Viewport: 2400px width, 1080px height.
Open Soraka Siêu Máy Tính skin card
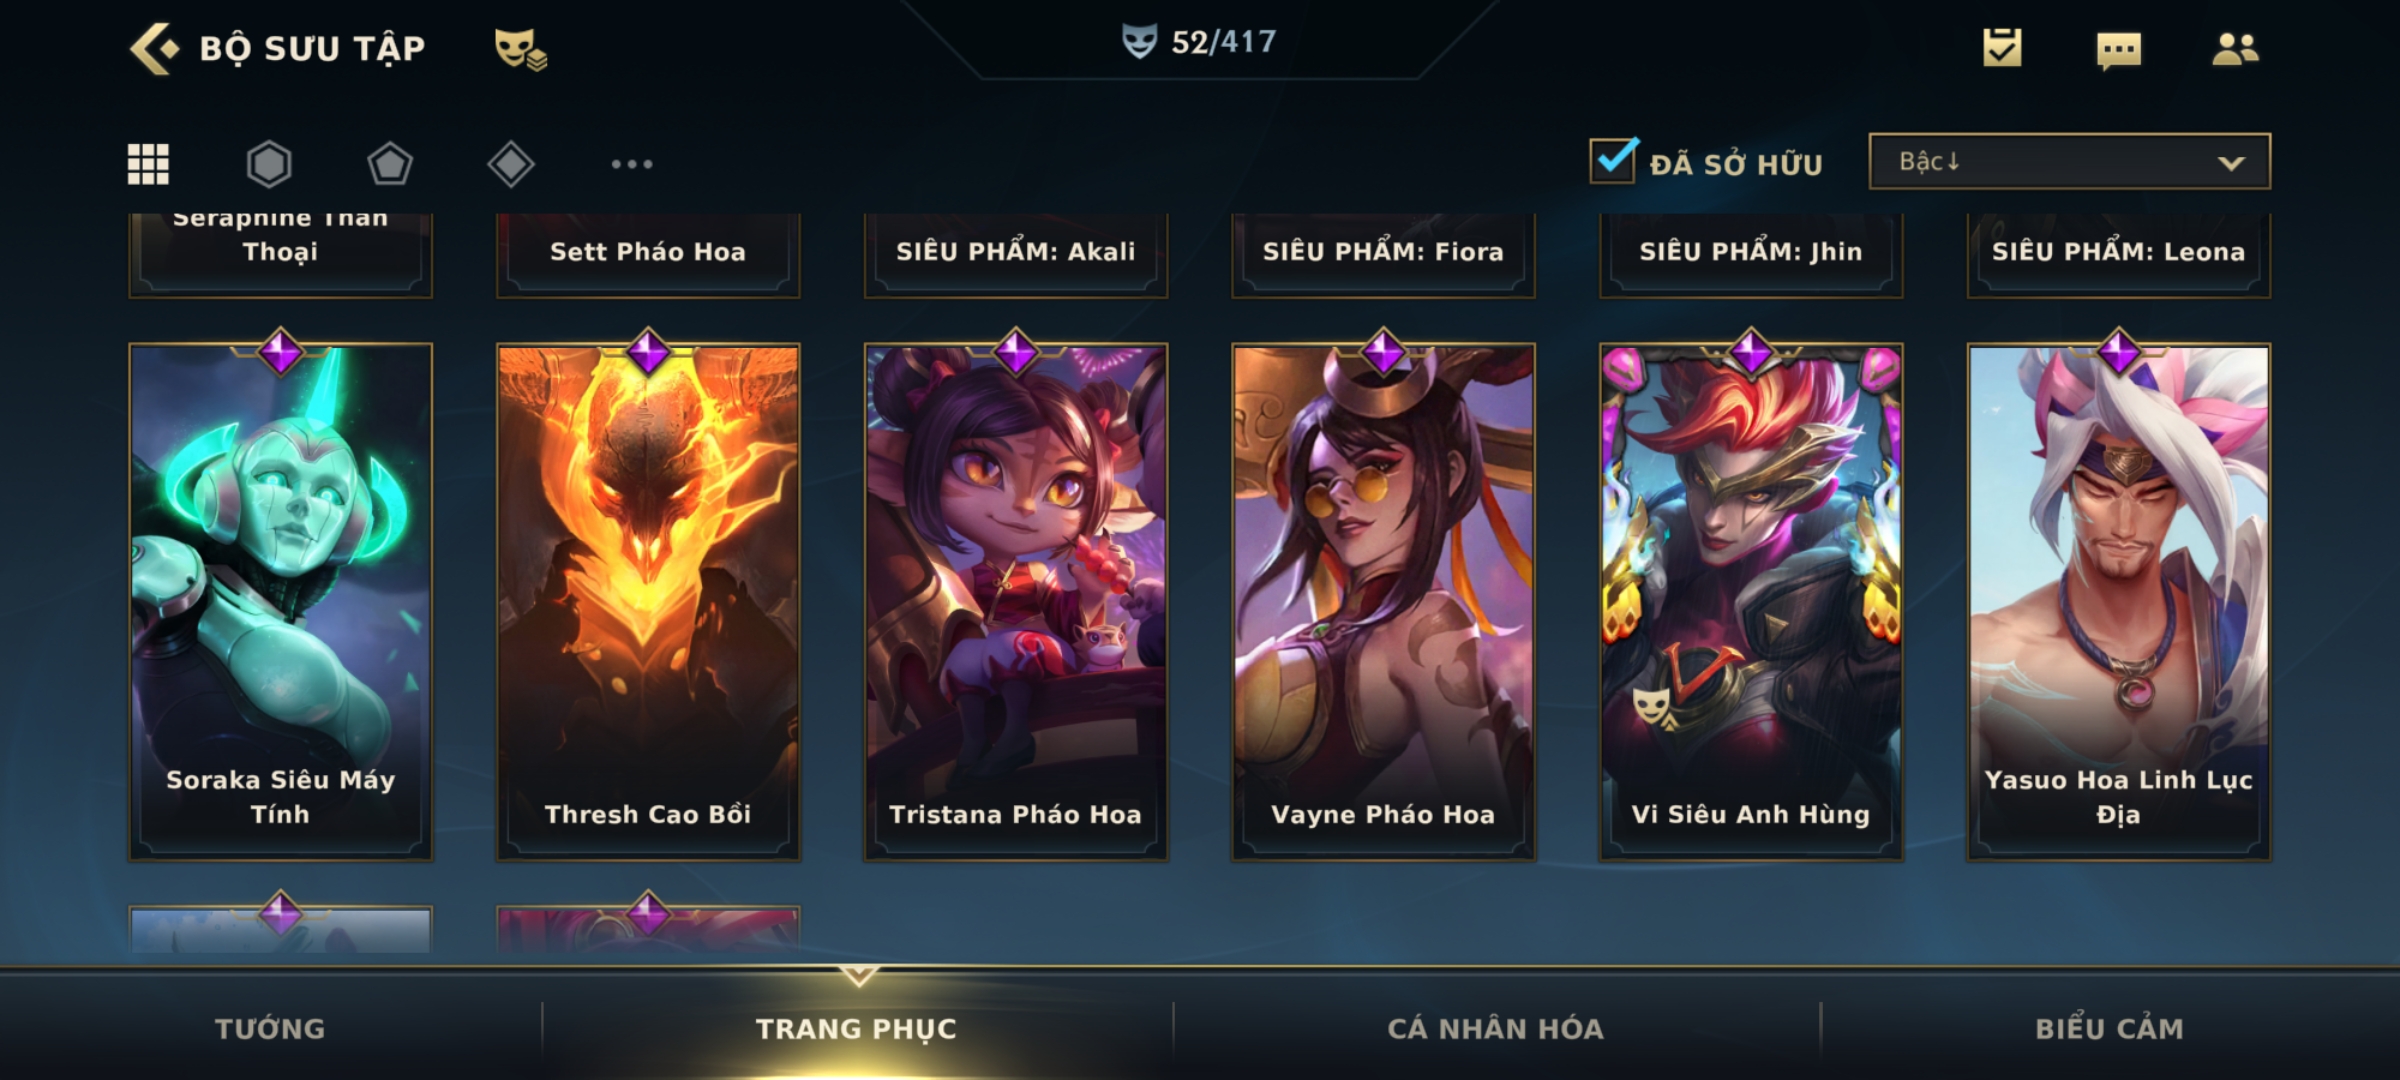[281, 600]
